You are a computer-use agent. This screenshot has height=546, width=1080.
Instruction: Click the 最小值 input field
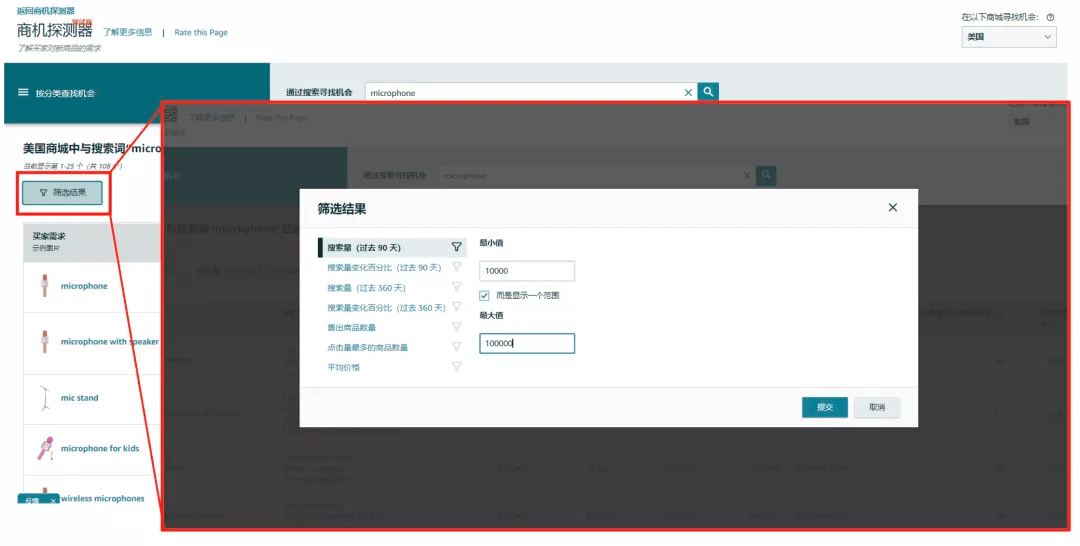pos(526,271)
